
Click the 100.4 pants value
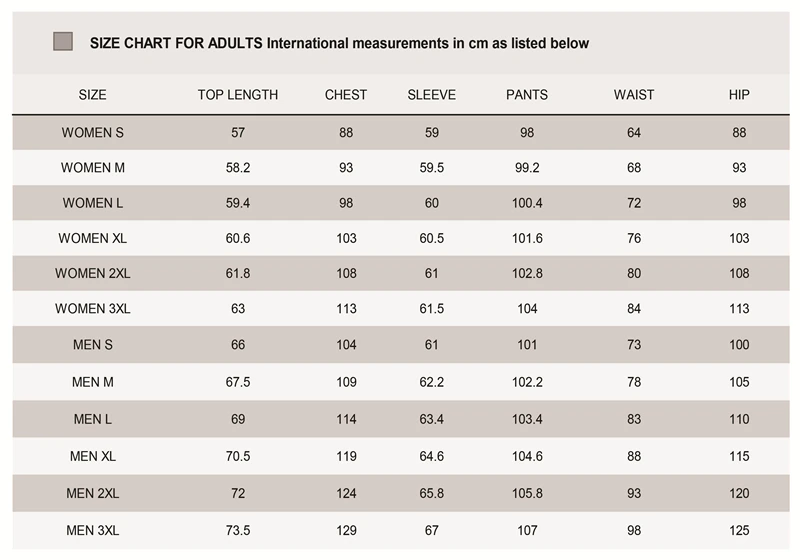point(527,203)
